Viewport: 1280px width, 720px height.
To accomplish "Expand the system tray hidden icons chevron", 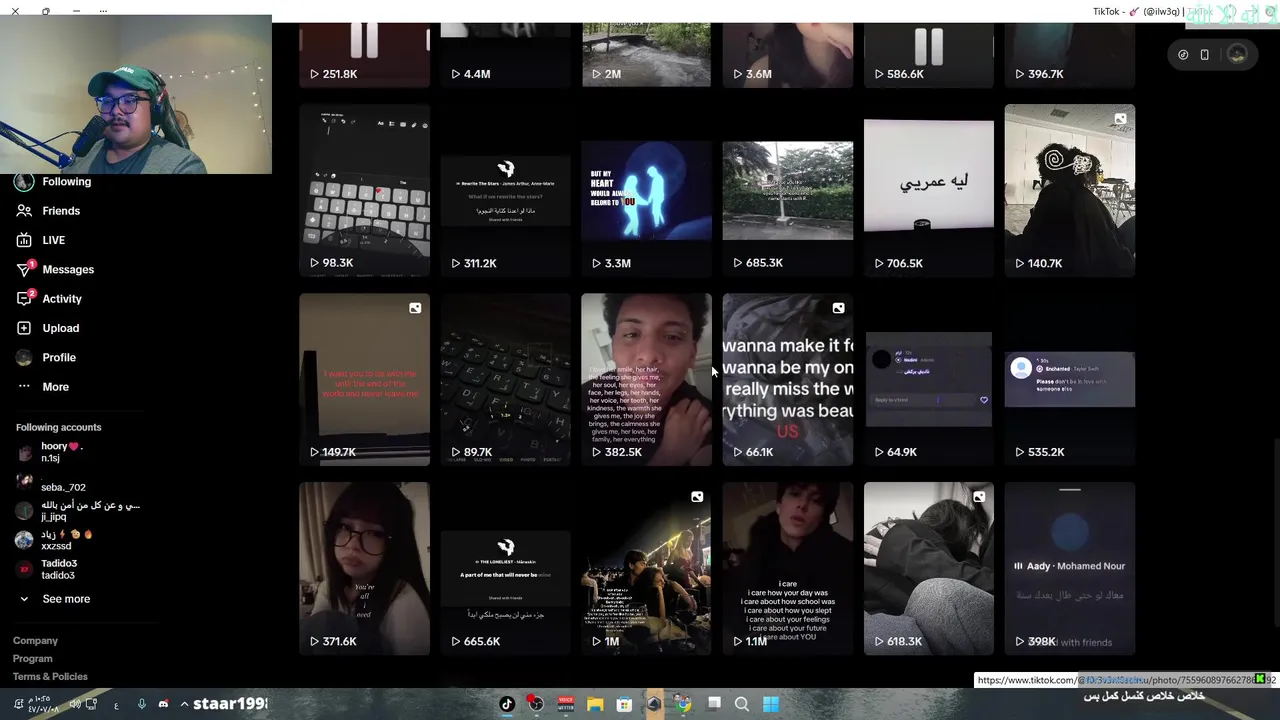I will point(184,704).
